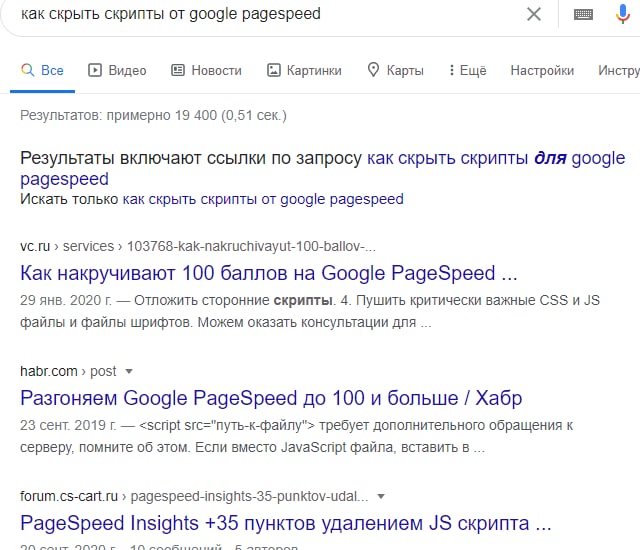Open the Ещё more-options menu
Image resolution: width=640 pixels, height=550 pixels.
click(x=468, y=70)
